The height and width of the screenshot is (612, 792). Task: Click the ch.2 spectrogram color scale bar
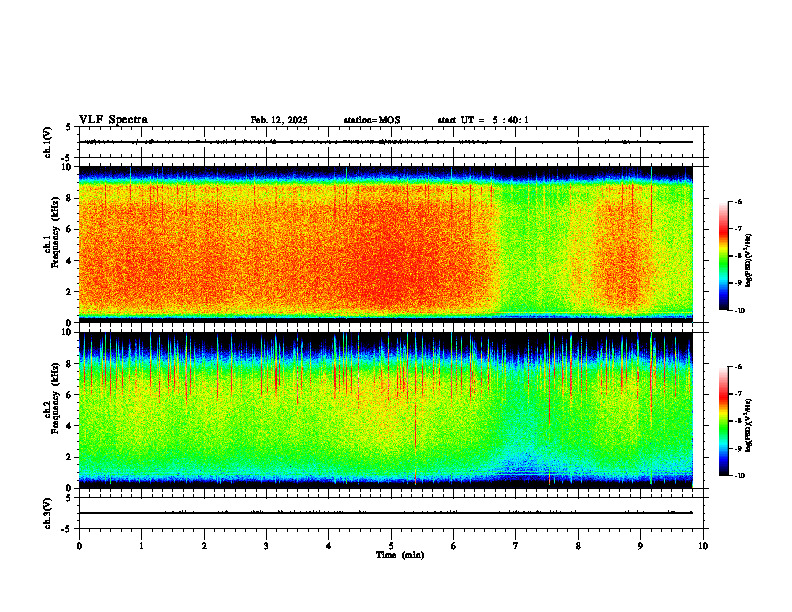coord(723,421)
